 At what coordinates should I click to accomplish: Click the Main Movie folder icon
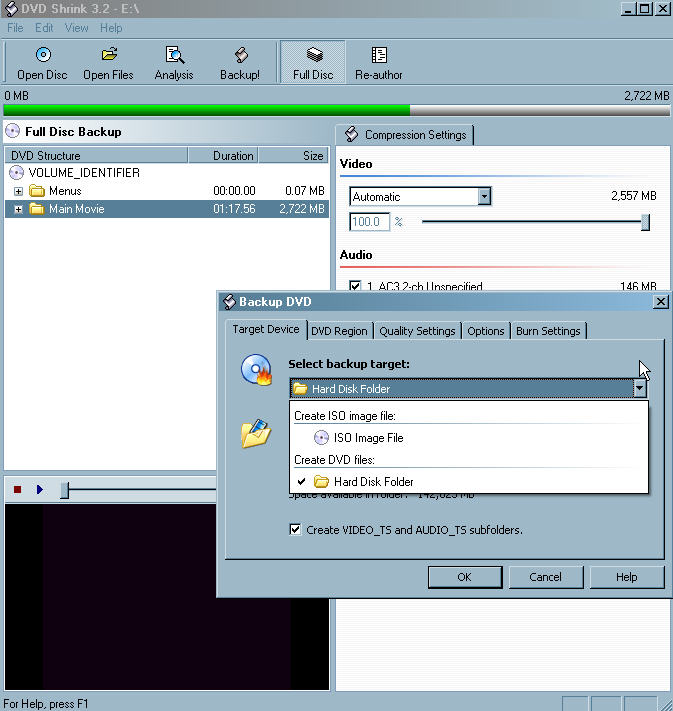37,209
